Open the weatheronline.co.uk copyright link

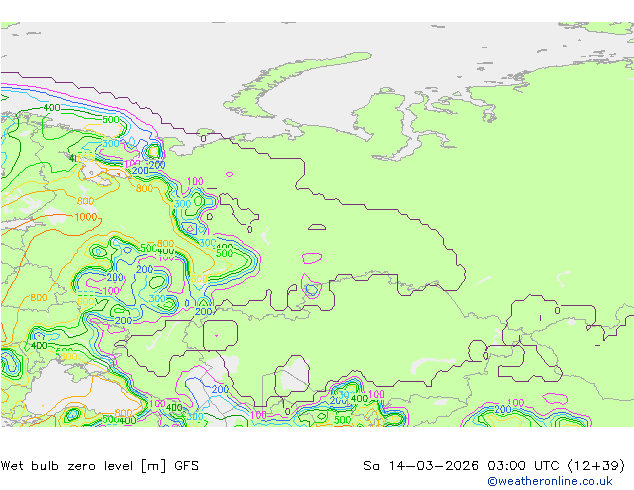coord(550,481)
